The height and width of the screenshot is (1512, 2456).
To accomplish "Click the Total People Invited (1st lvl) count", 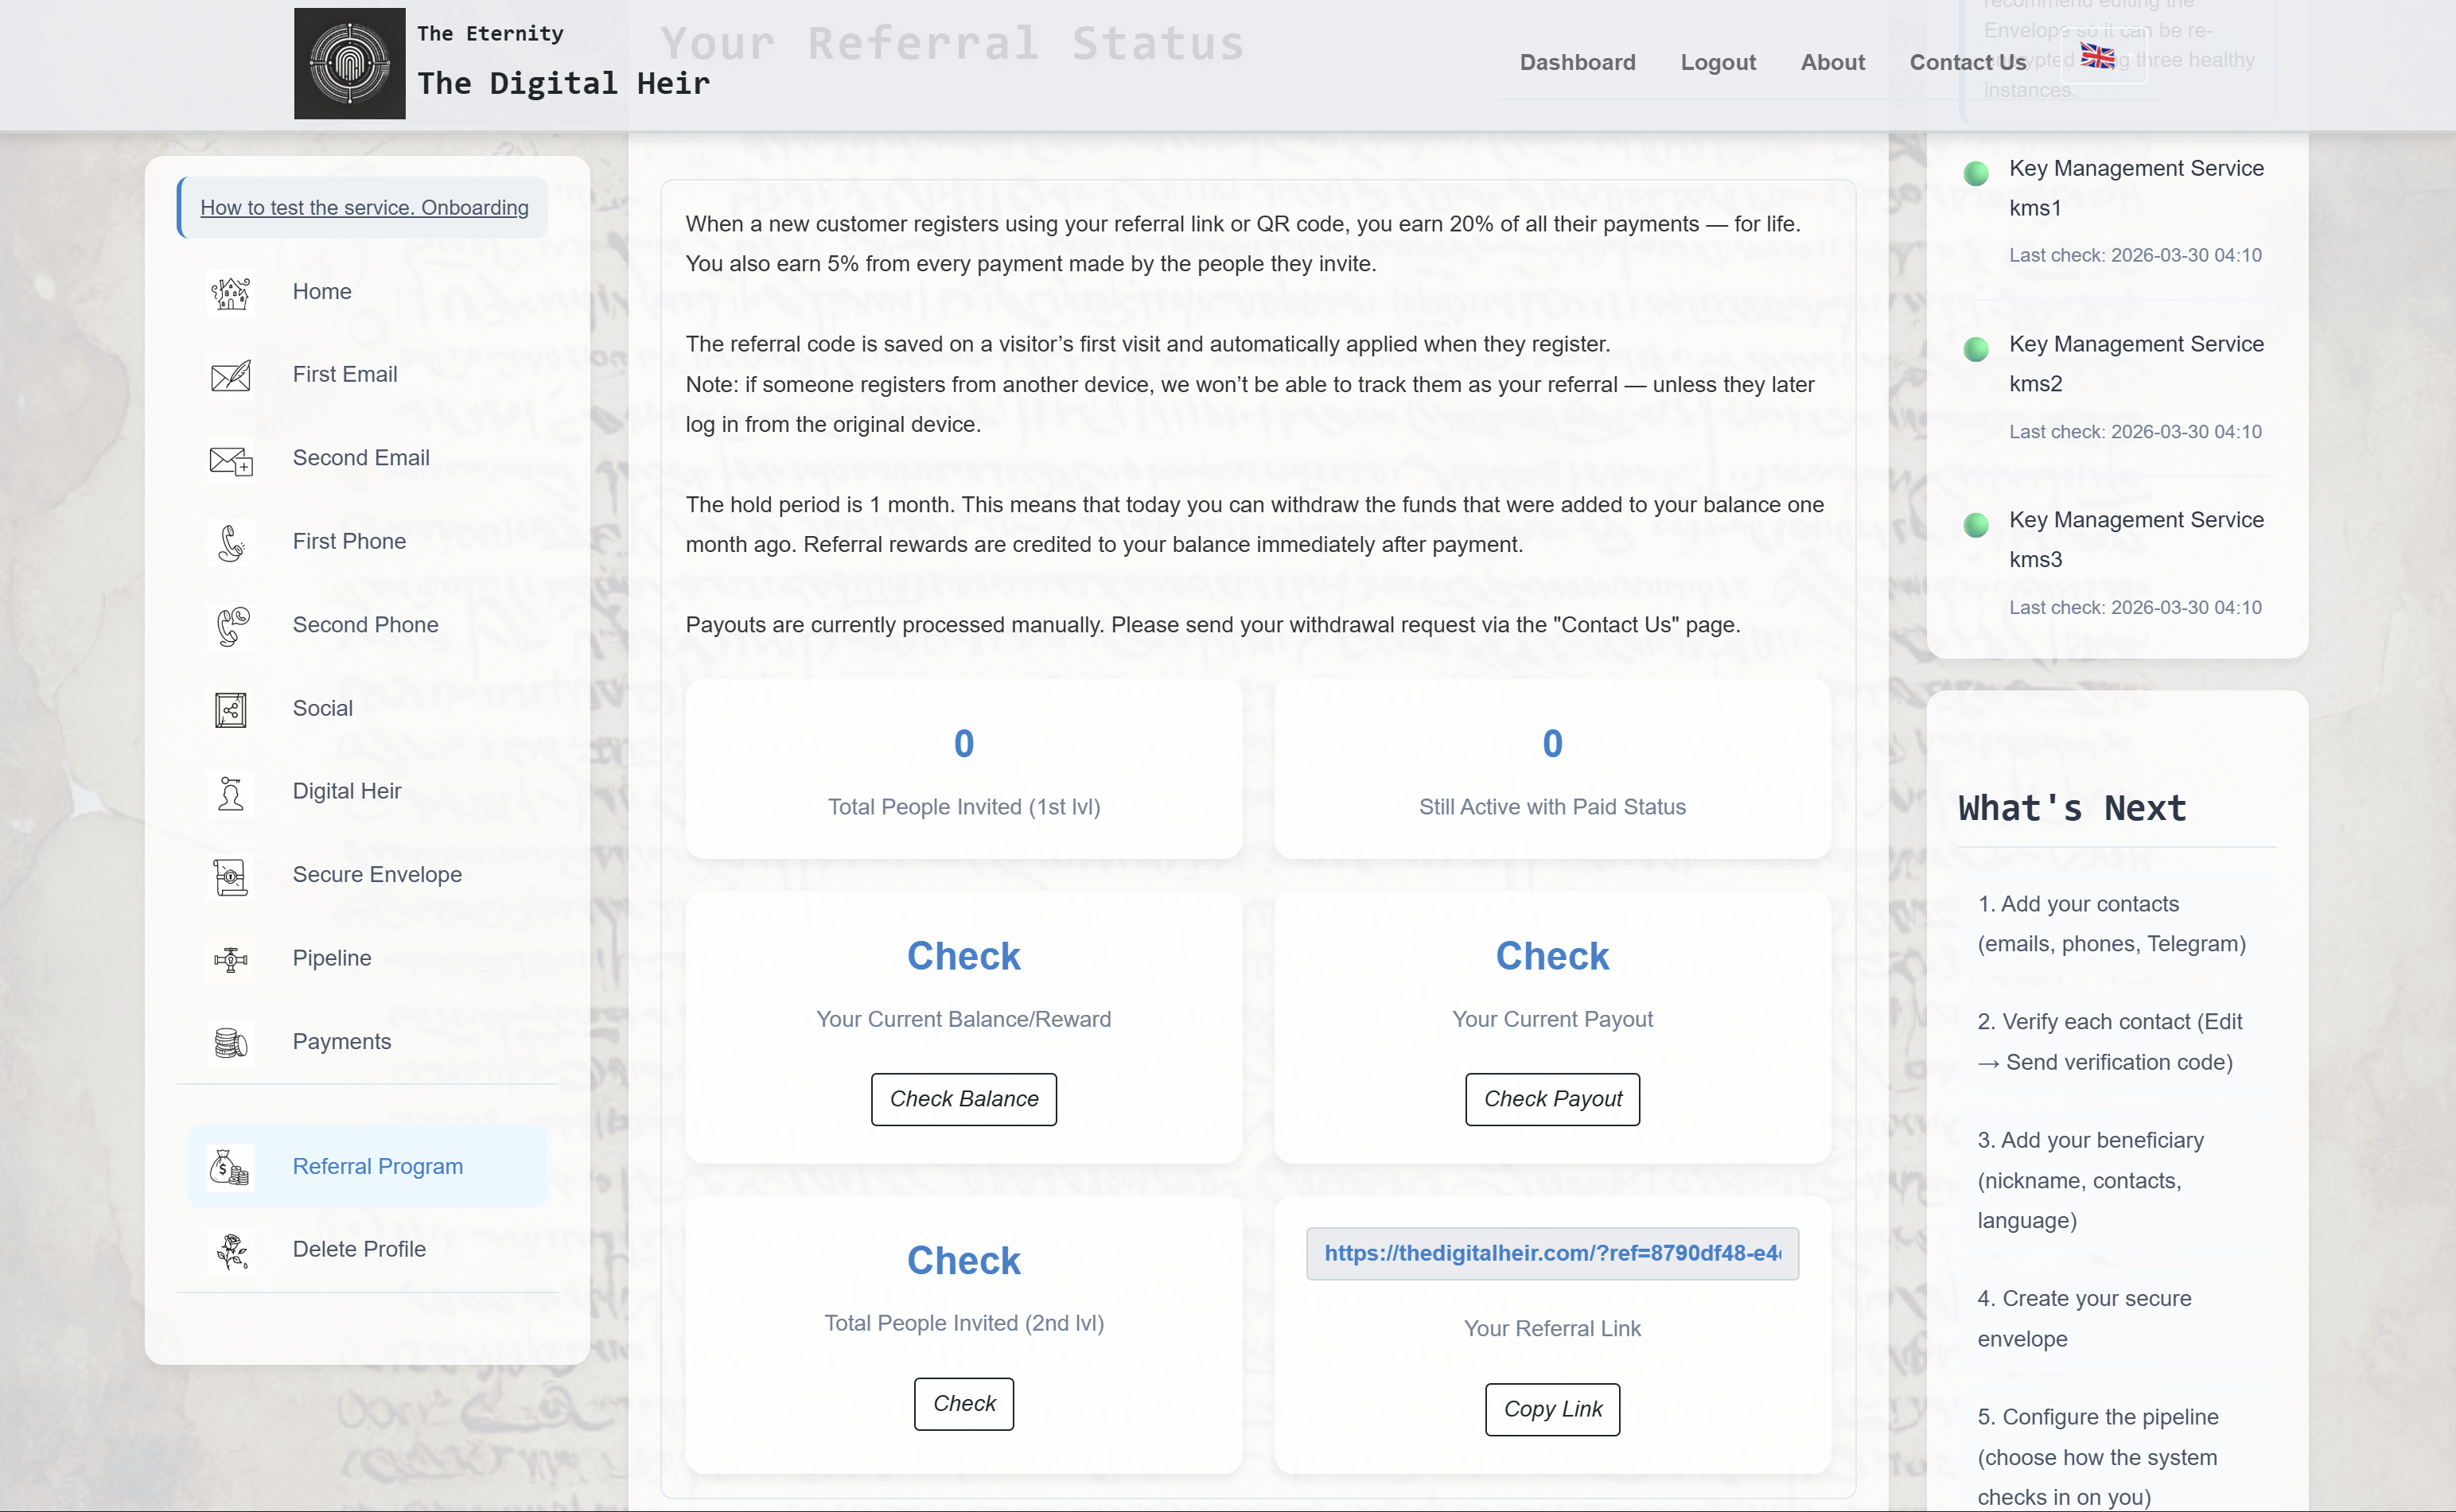I will point(963,744).
